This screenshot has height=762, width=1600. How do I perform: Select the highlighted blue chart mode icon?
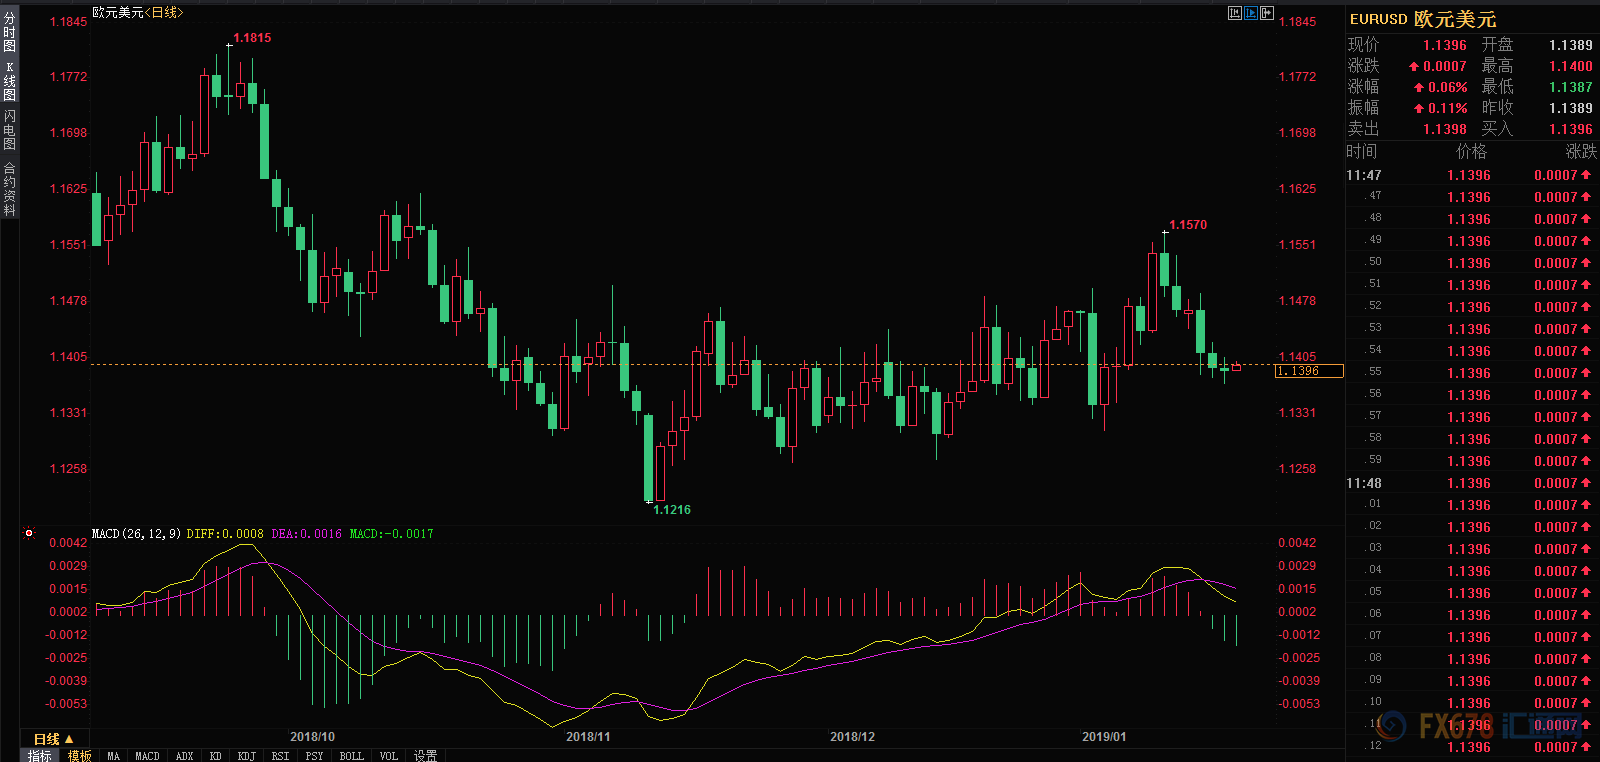[x=1251, y=13]
